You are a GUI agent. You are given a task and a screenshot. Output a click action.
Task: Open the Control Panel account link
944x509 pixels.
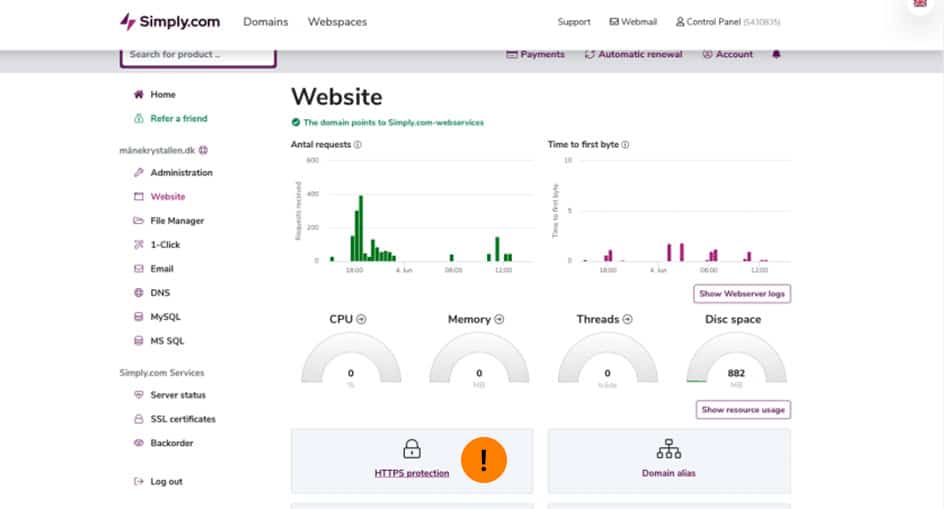(728, 22)
